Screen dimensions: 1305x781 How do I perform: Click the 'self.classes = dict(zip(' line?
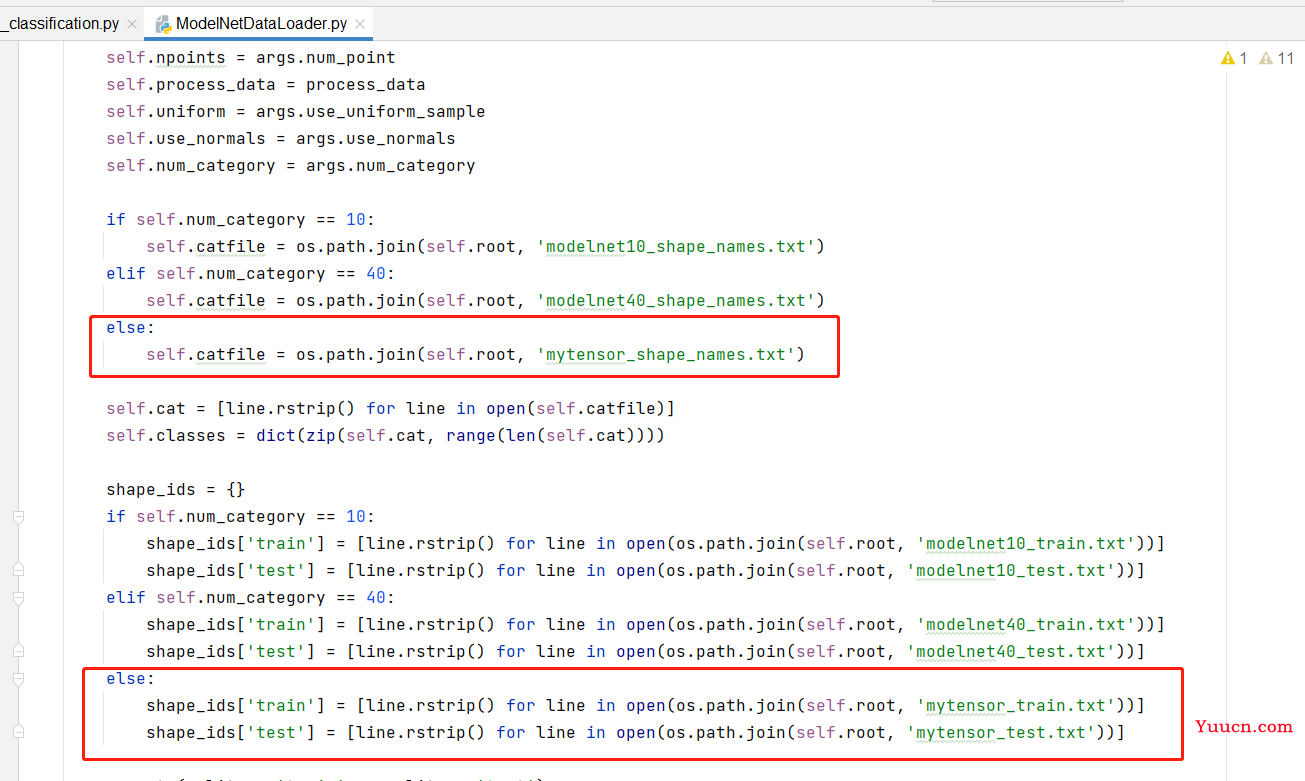385,436
